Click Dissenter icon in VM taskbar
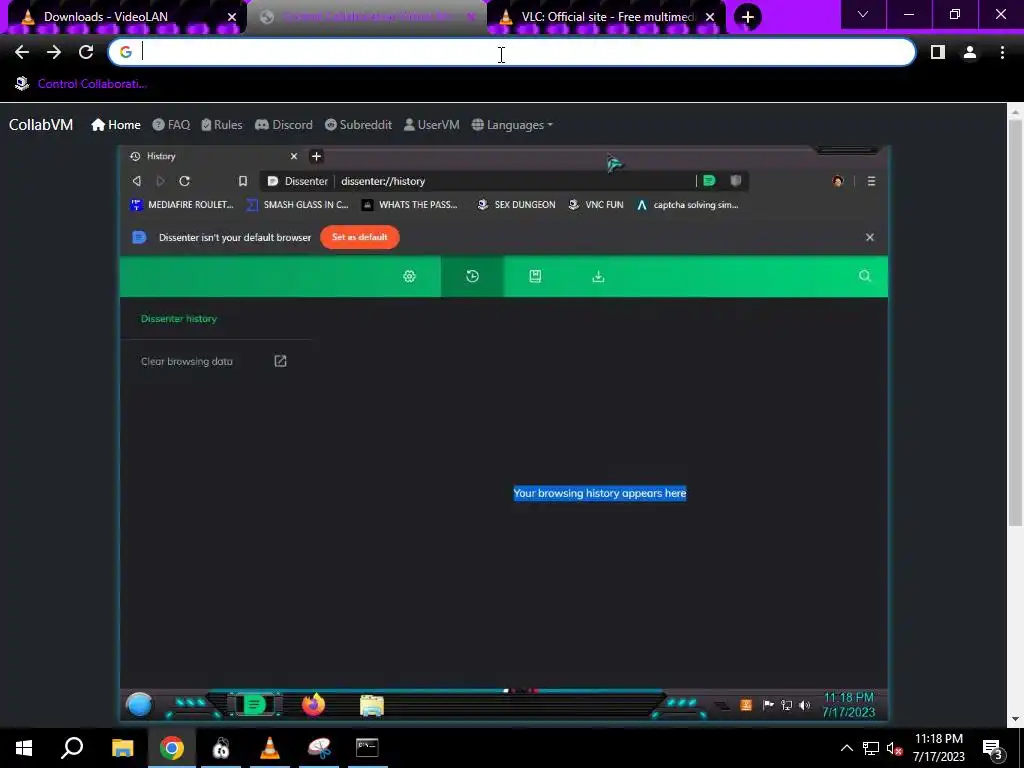Viewport: 1024px width, 768px height. click(255, 705)
